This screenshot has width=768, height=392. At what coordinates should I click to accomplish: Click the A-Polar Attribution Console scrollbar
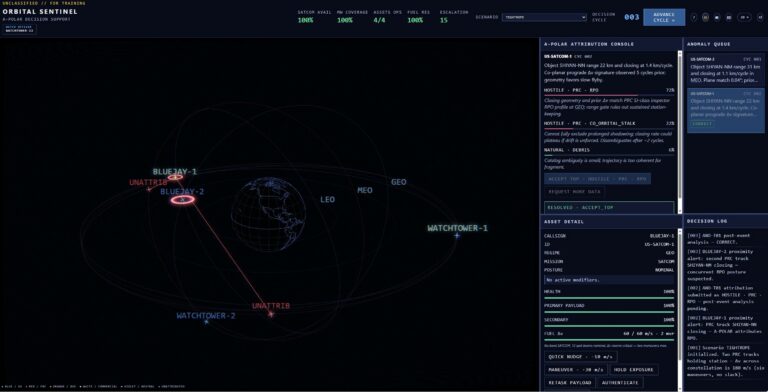(679, 131)
